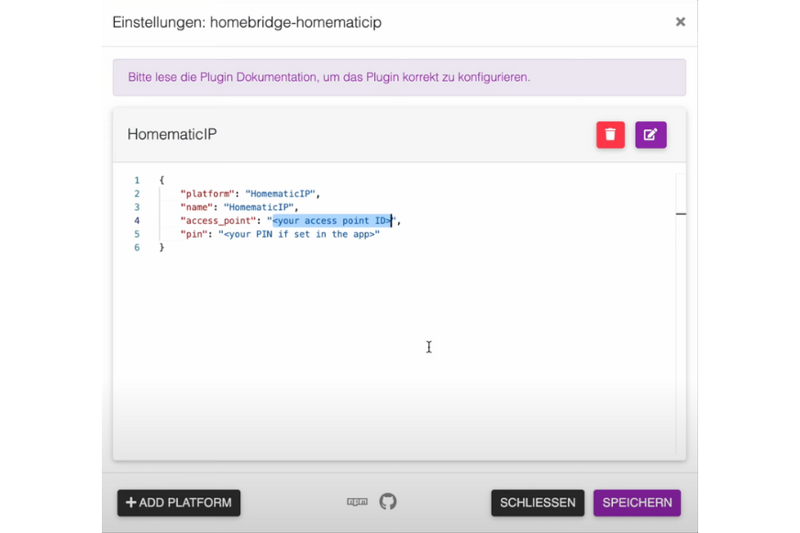Click the "access_point" key on line 4
This screenshot has height=533, width=800.
[218, 221]
